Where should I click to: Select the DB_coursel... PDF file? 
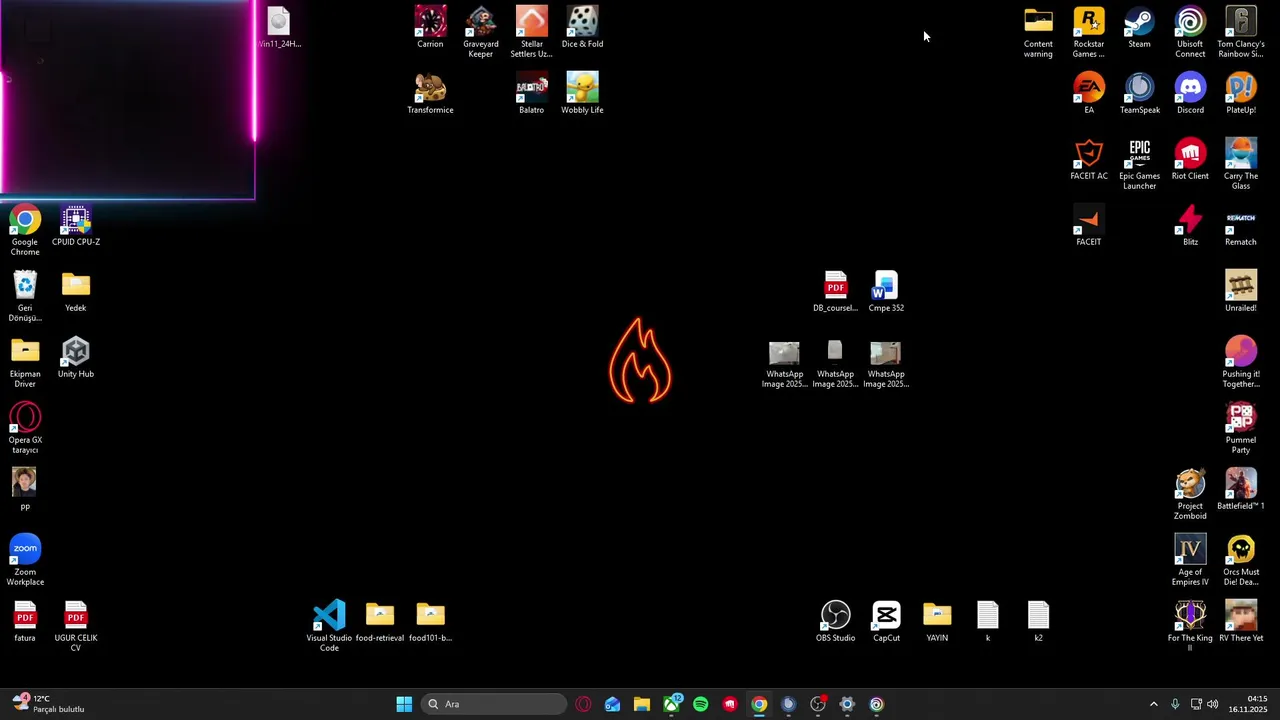(x=835, y=291)
